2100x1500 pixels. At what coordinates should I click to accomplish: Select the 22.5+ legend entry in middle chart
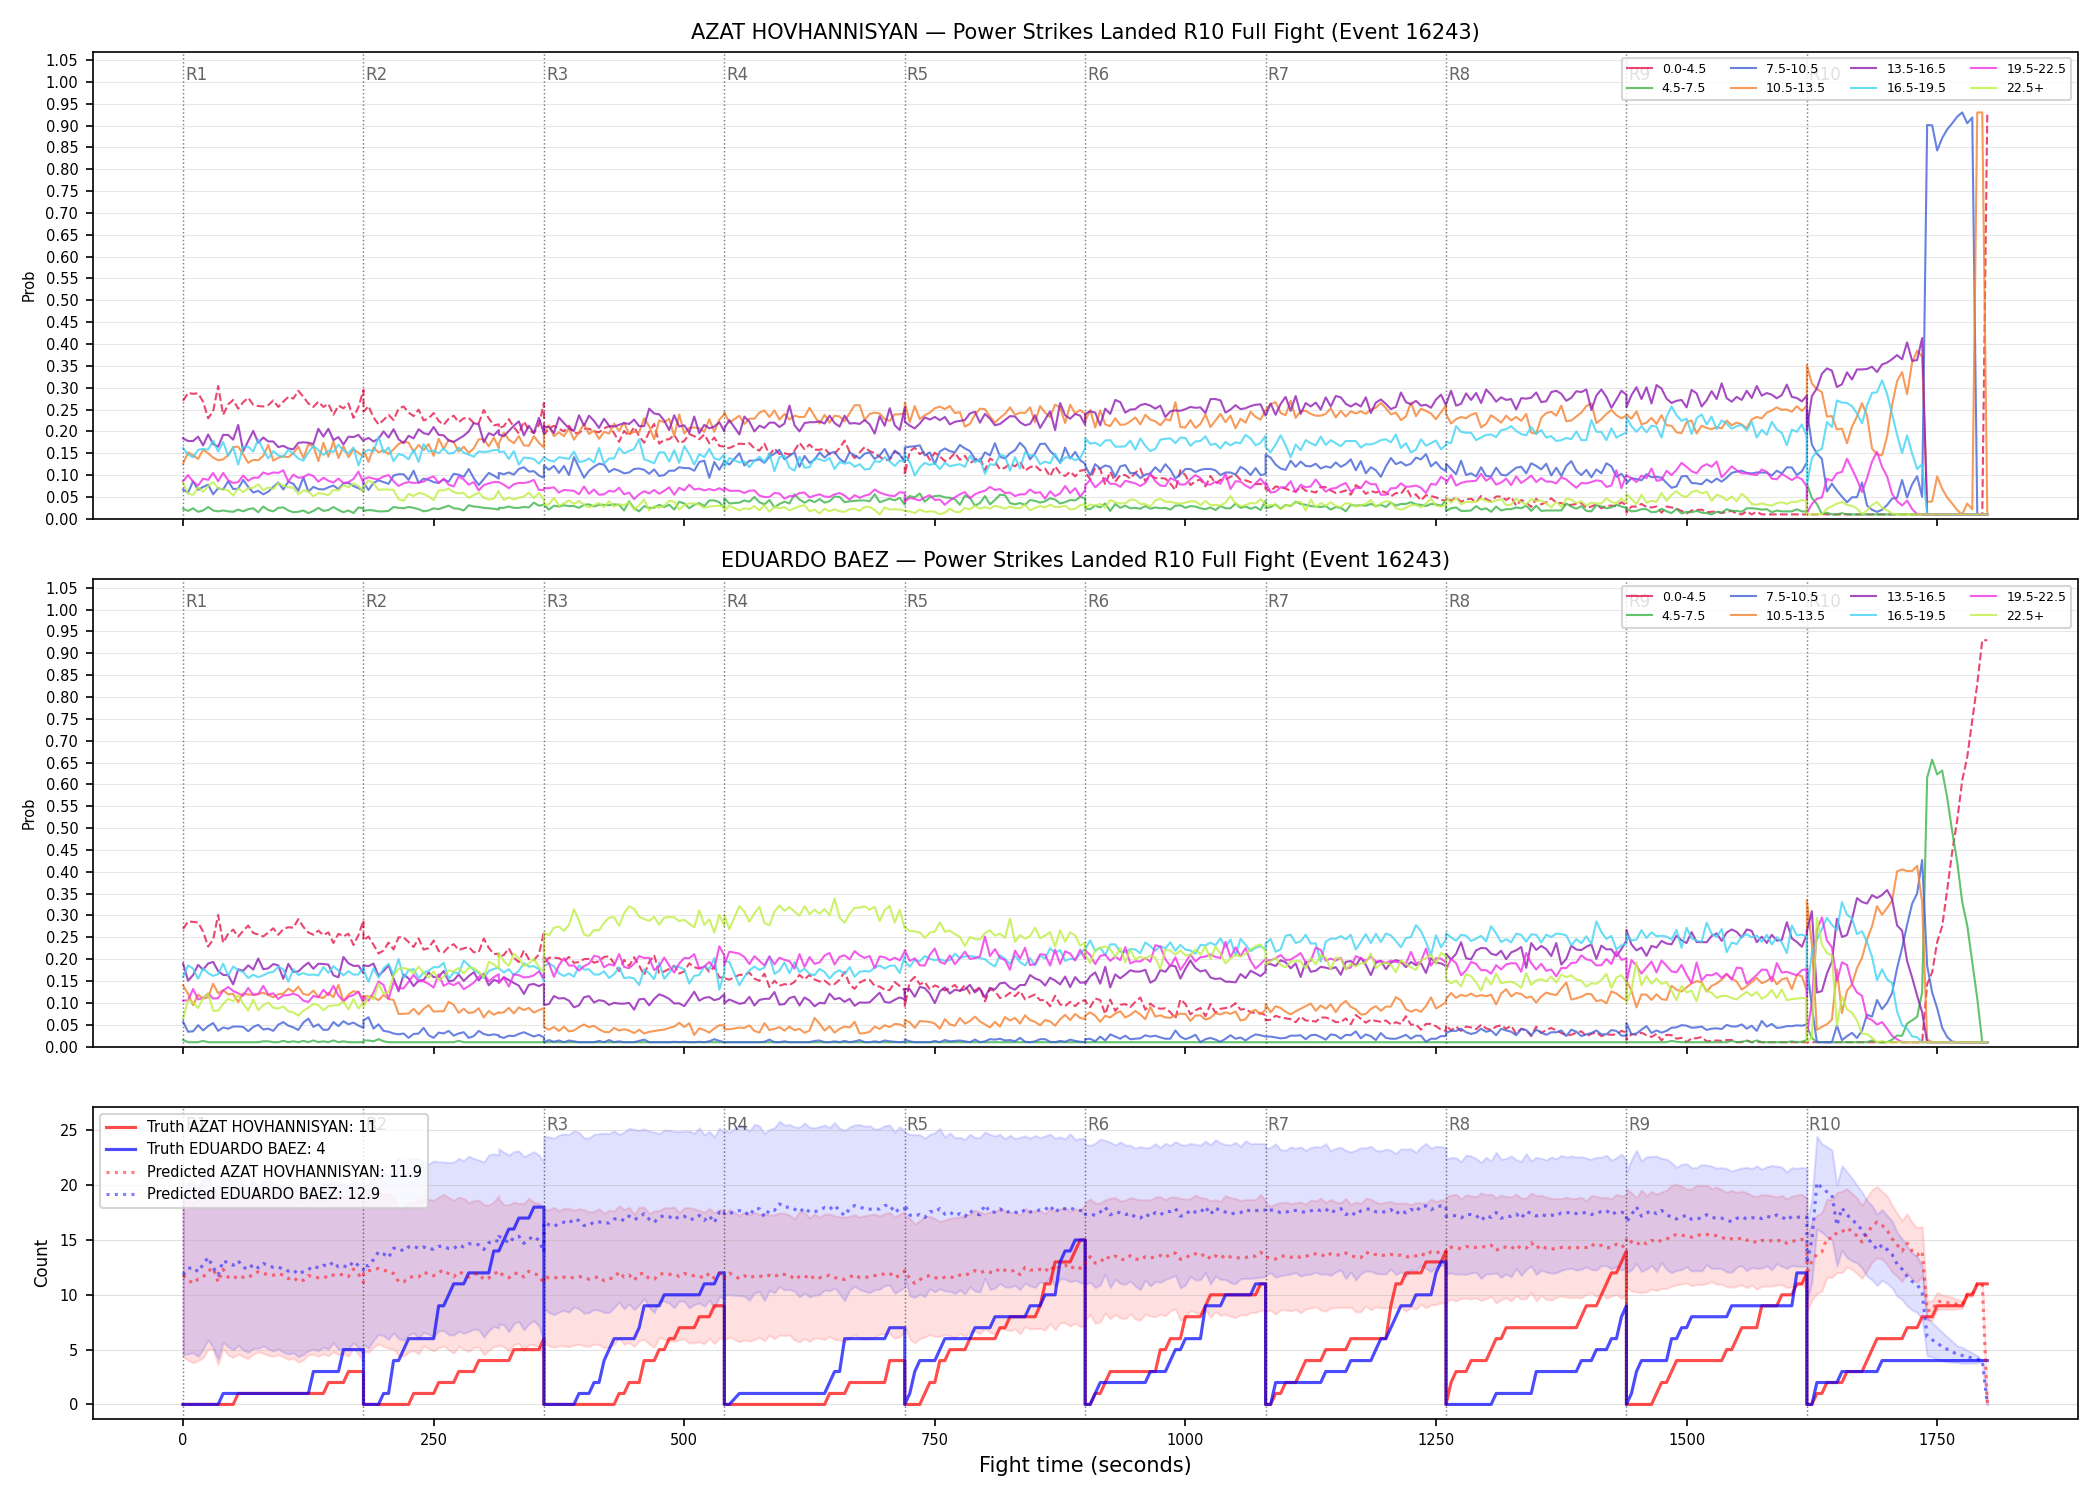pos(2007,616)
